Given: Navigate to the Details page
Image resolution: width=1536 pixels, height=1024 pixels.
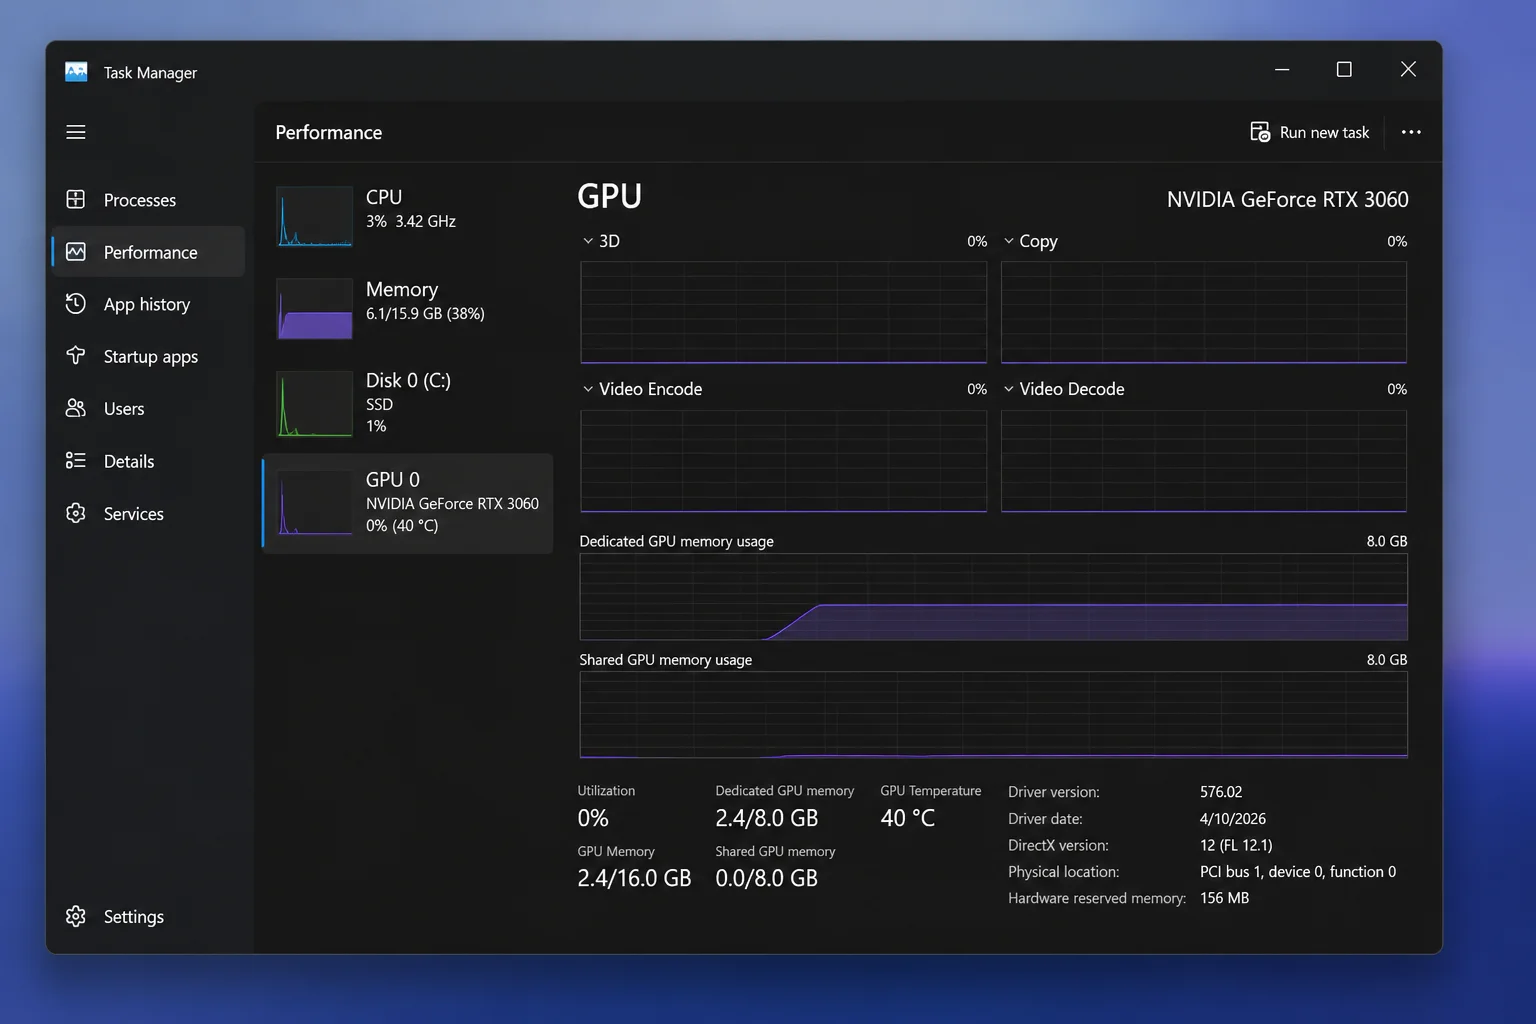Looking at the screenshot, I should [x=148, y=461].
